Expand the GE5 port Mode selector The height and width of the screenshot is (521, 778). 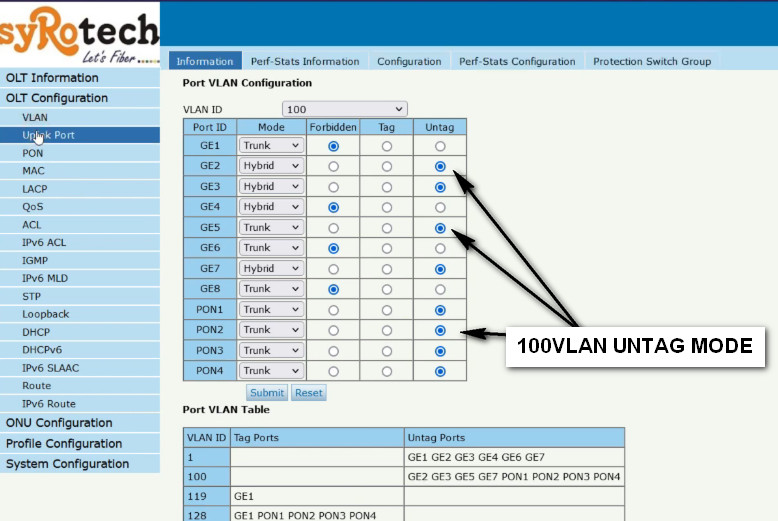[270, 228]
